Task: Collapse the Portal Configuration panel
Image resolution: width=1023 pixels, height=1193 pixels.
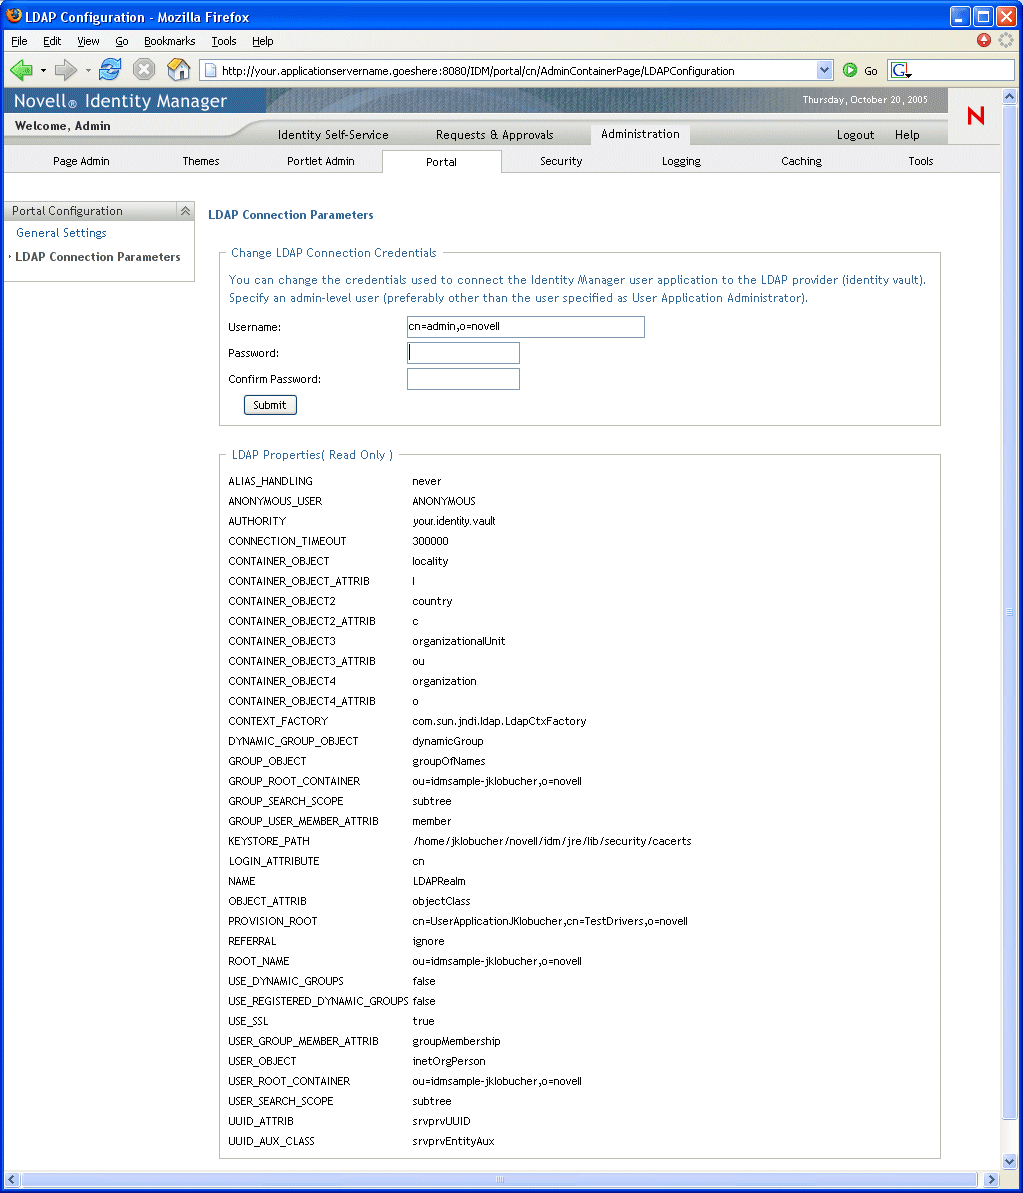Action: tap(185, 211)
